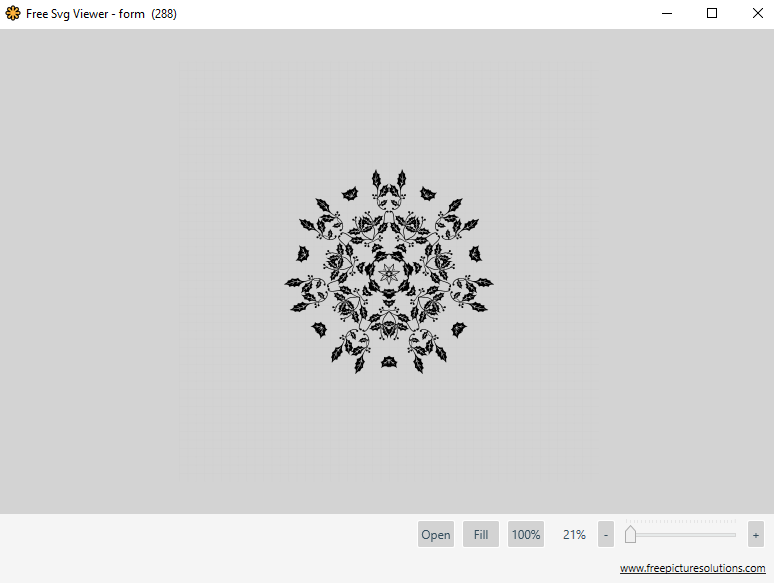Viewport: 774px width, 583px height.
Task: Close the Free Svg Viewer window
Action: pos(757,14)
